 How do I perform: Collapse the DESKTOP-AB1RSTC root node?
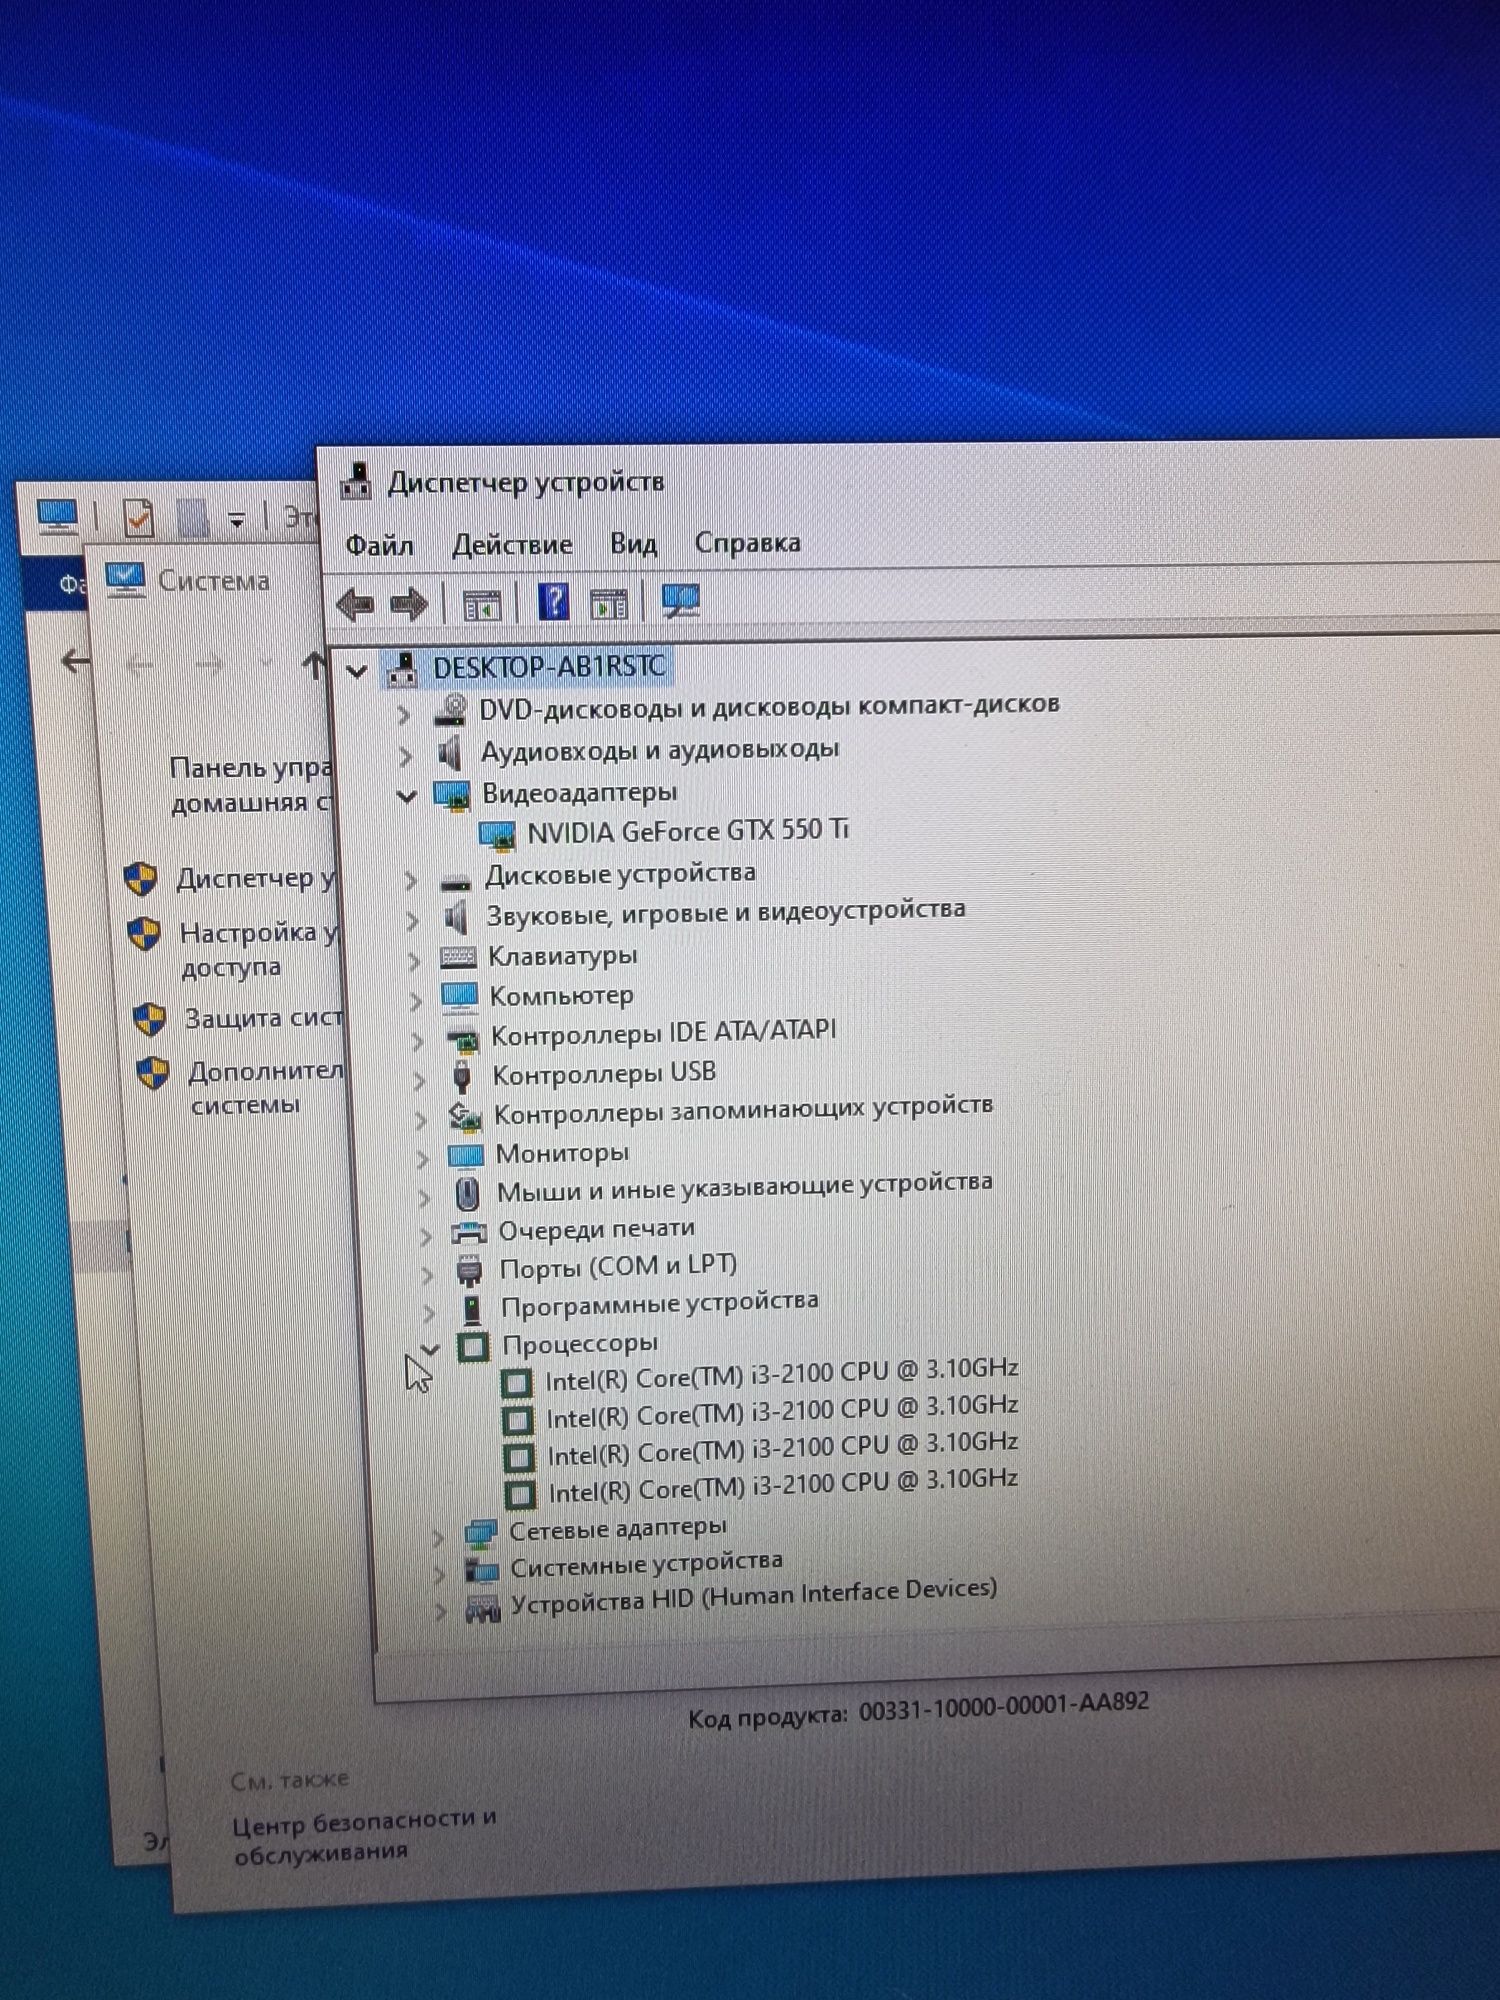356,671
